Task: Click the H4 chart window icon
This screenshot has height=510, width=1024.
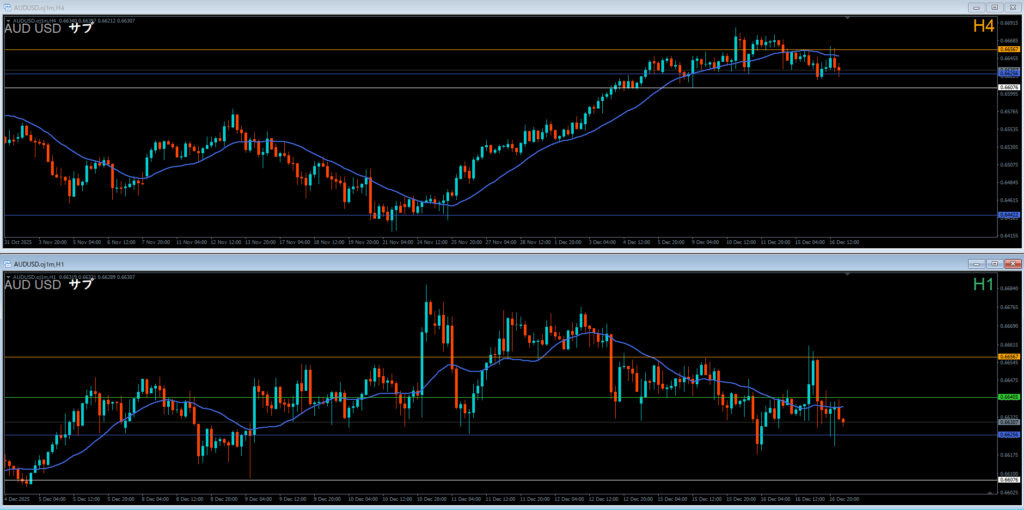Action: [x=8, y=7]
